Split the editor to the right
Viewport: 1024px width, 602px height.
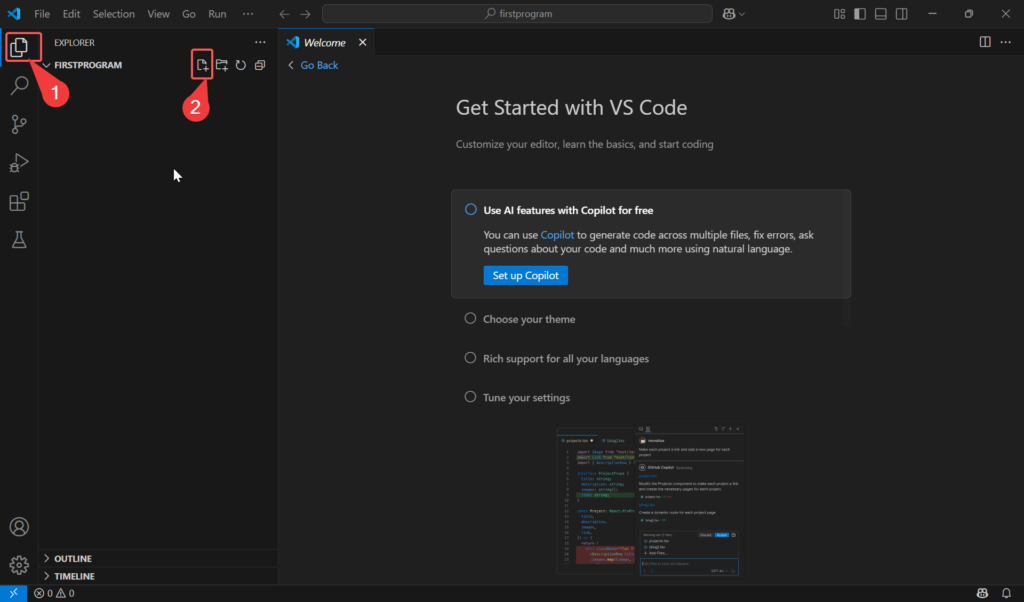pos(985,42)
